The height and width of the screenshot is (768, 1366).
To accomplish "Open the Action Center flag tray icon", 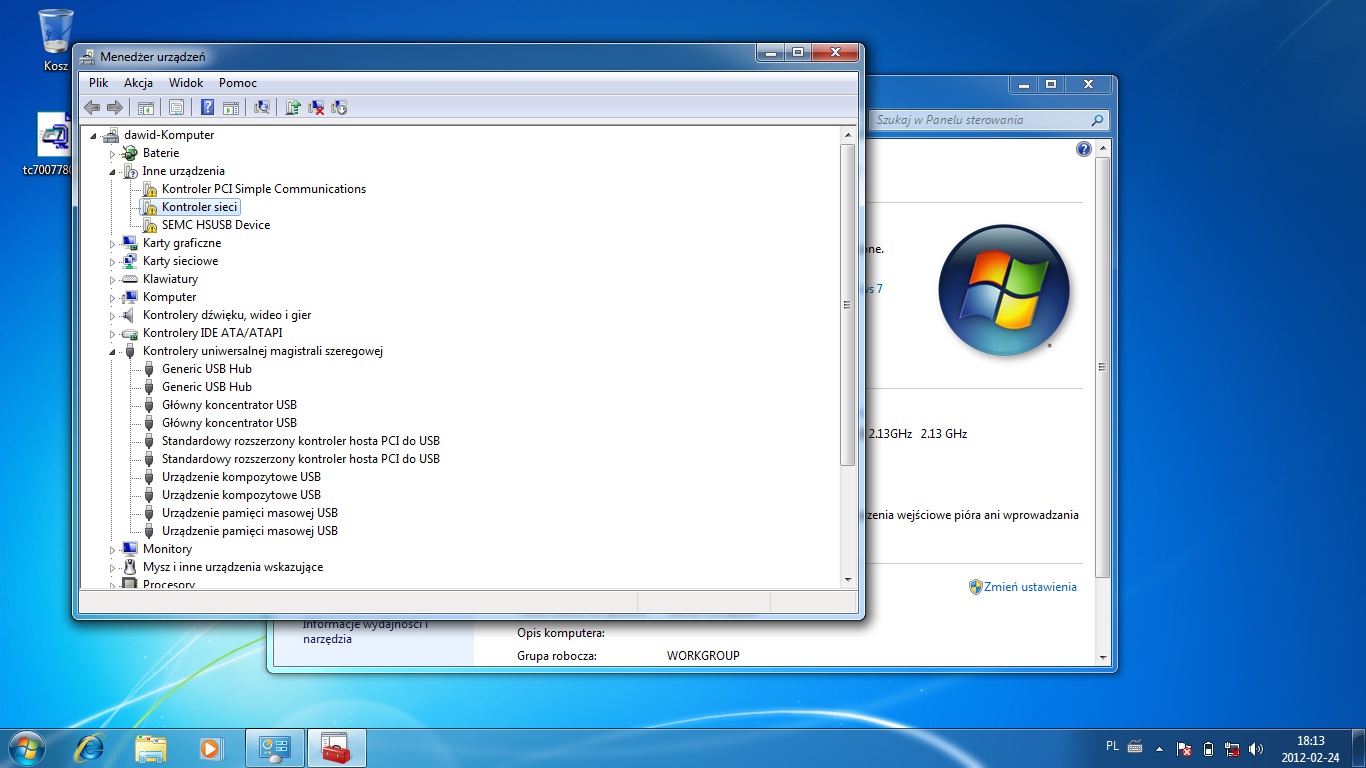I will pos(1184,748).
